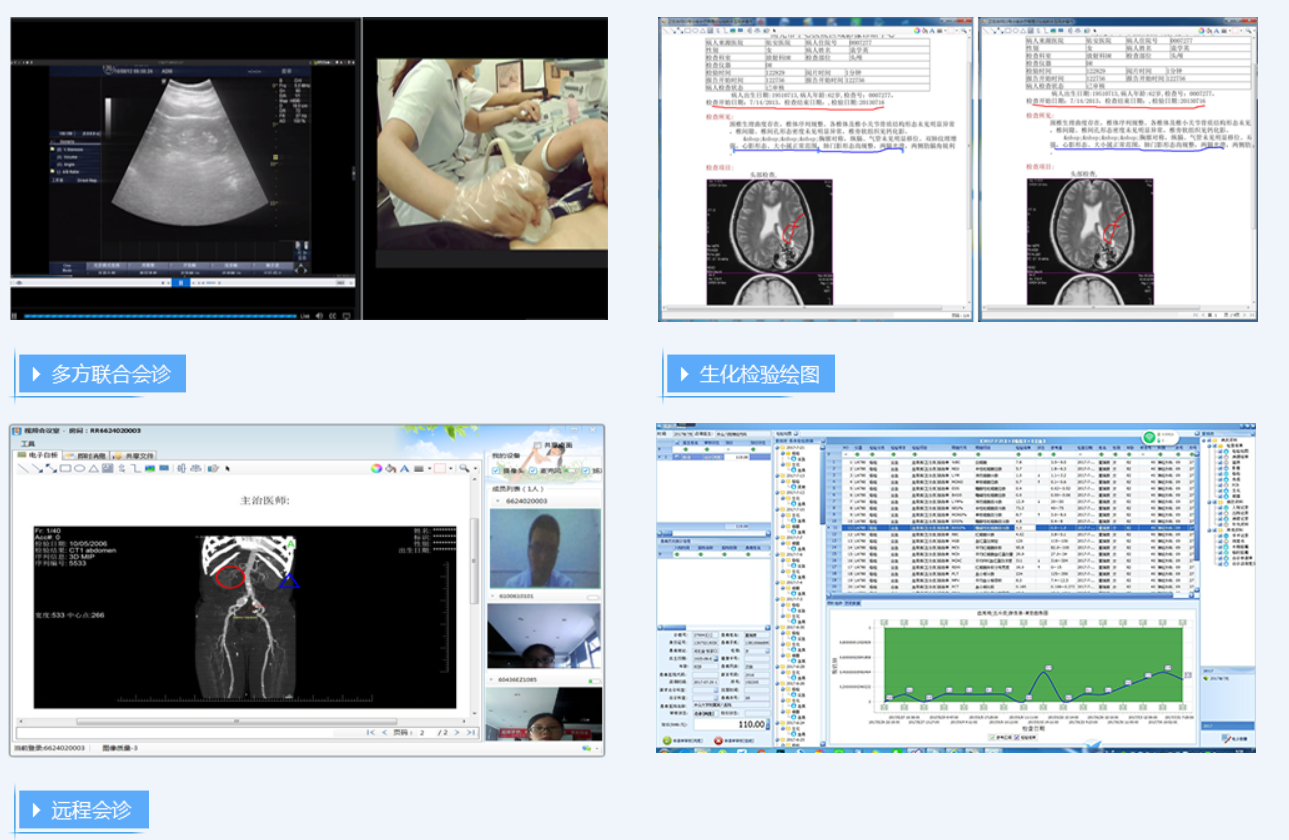Toggle first checkbox below chart legend

point(991,737)
